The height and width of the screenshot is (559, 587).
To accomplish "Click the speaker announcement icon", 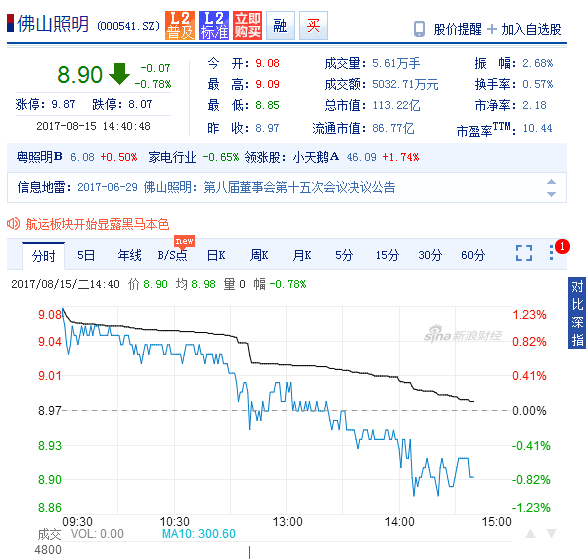I will 13,224.
